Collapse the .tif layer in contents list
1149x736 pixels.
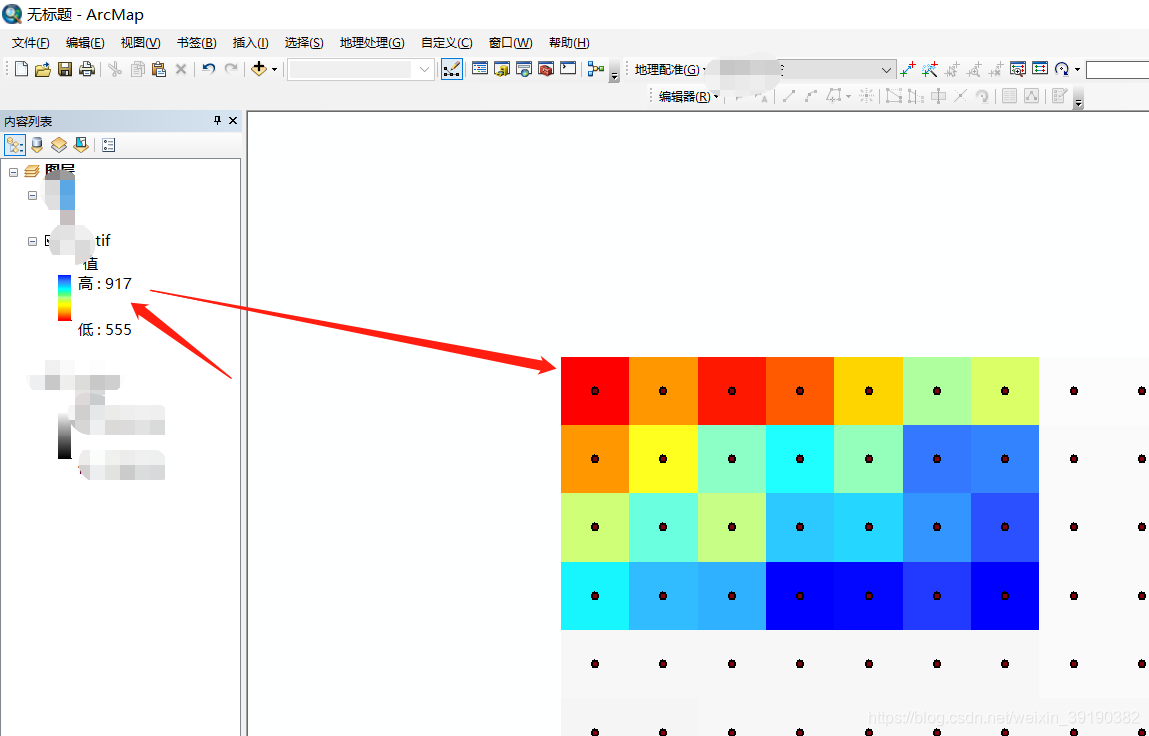pos(32,240)
